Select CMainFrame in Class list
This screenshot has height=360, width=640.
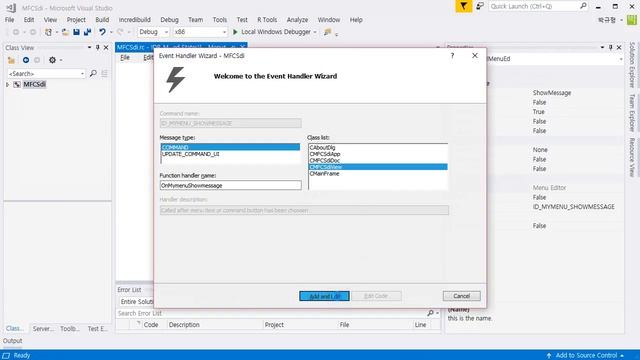point(378,173)
